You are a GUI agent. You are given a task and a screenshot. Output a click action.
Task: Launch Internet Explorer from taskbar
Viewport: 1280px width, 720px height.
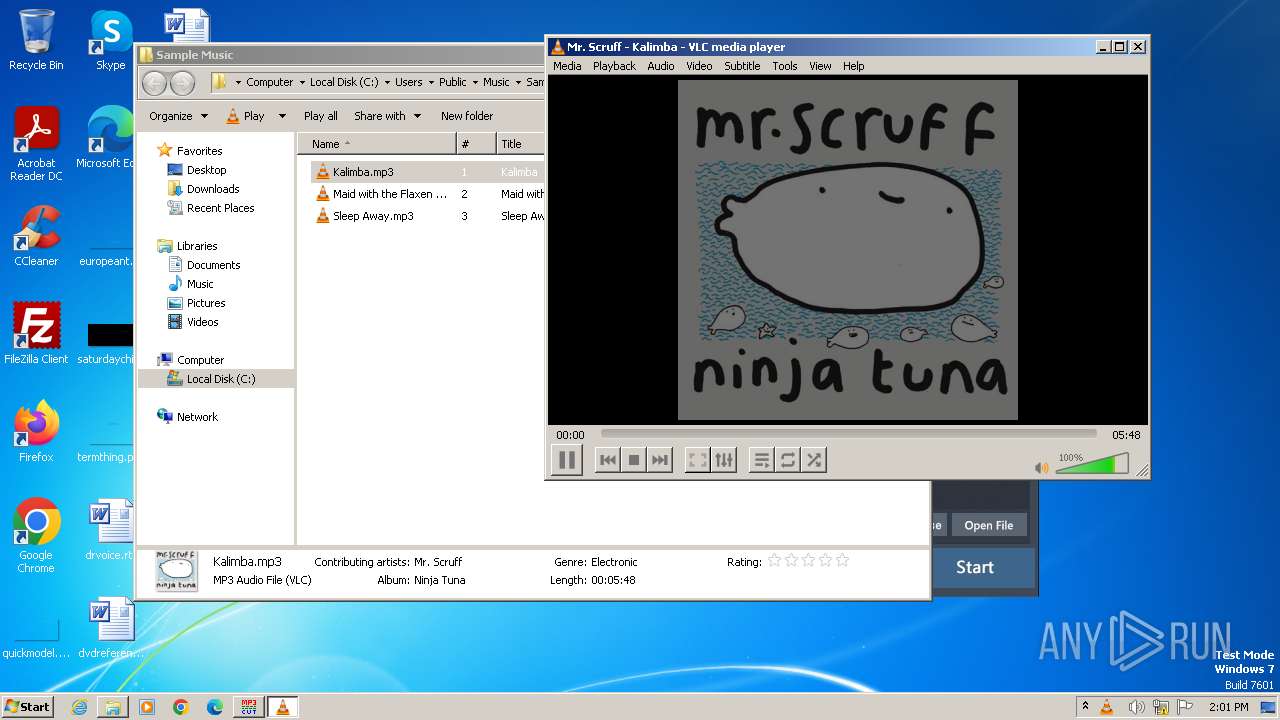tap(79, 707)
